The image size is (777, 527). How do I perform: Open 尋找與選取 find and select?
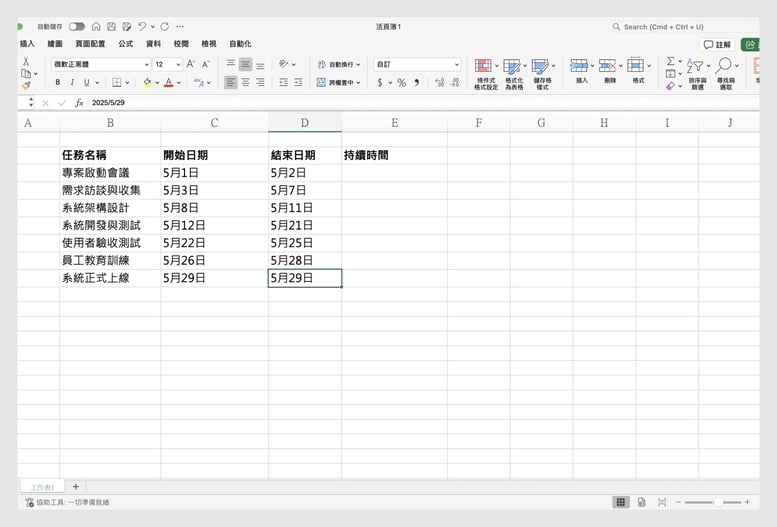coord(726,74)
